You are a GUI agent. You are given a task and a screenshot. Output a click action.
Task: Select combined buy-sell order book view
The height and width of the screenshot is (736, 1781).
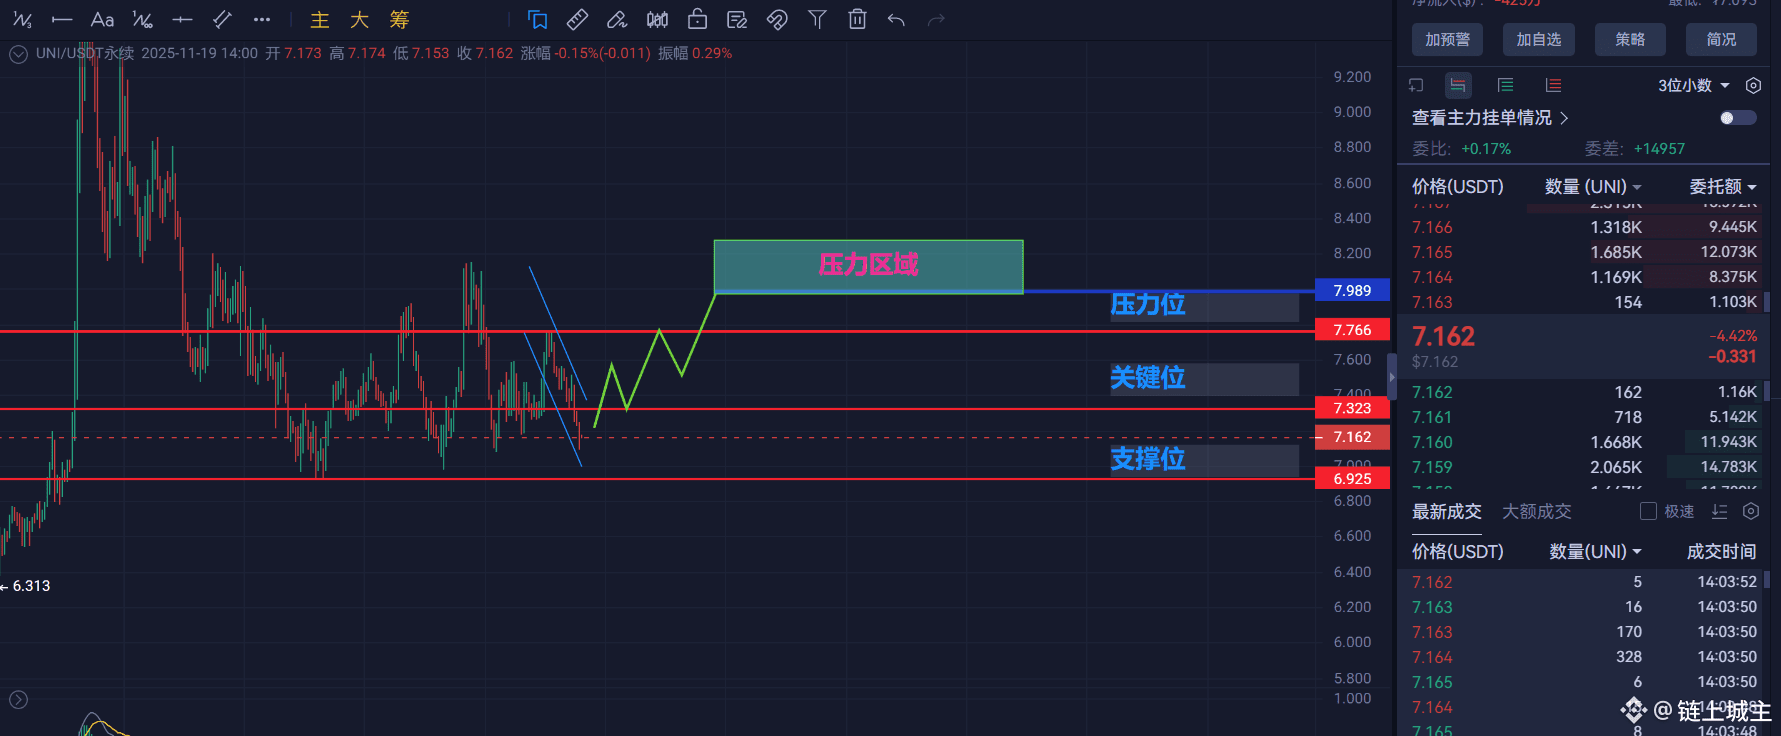(1458, 86)
